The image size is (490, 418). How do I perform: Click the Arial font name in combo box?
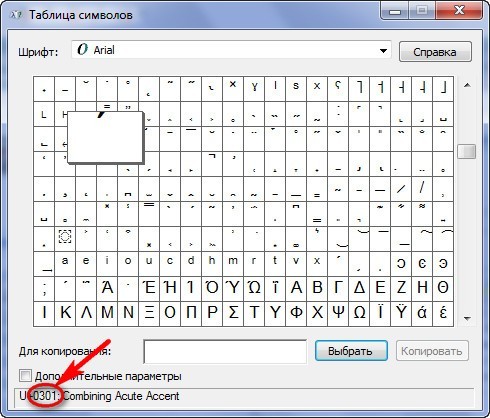point(104,50)
